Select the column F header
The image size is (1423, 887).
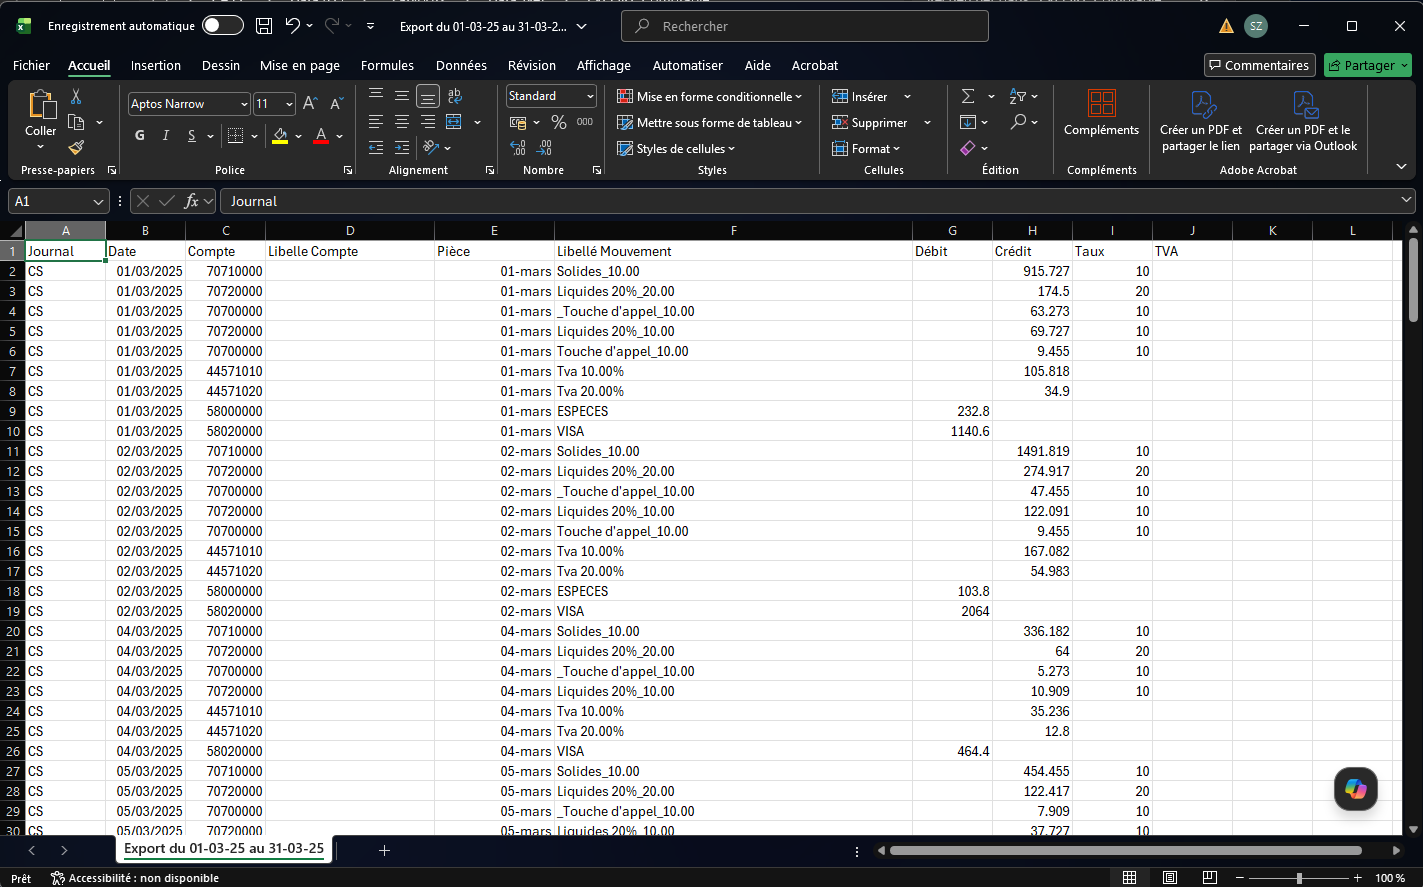(734, 231)
